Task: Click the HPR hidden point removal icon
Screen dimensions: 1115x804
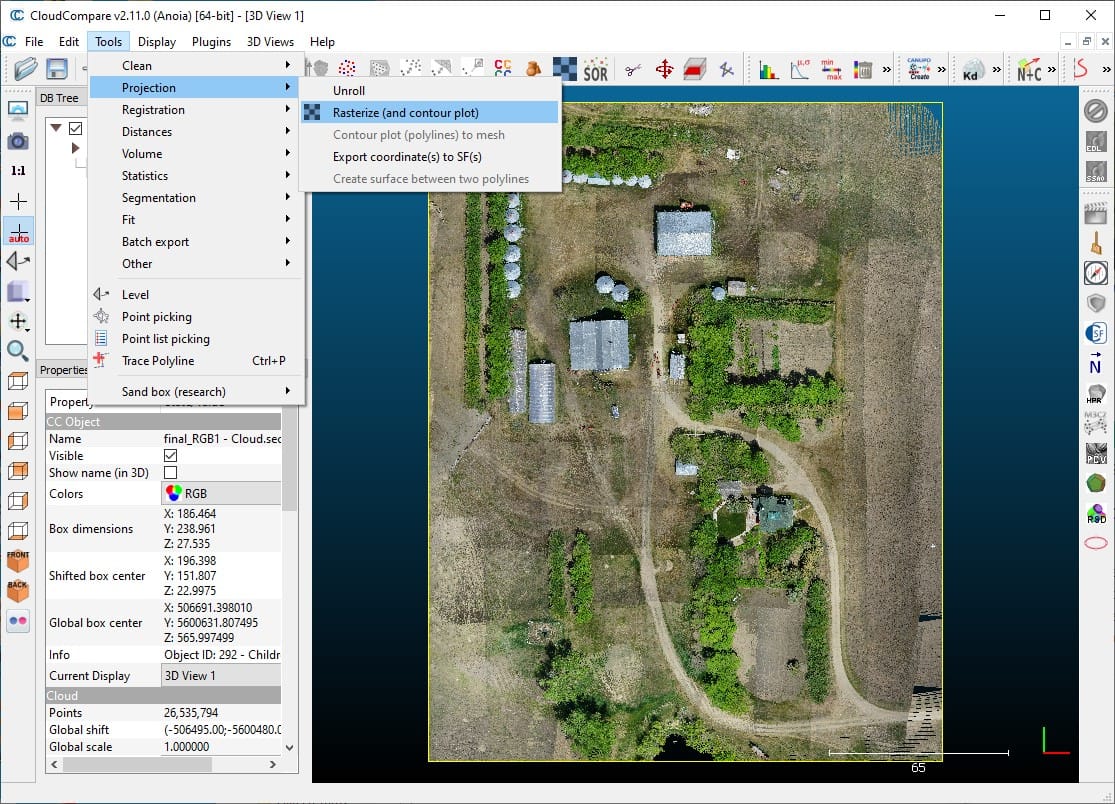Action: click(x=1096, y=394)
